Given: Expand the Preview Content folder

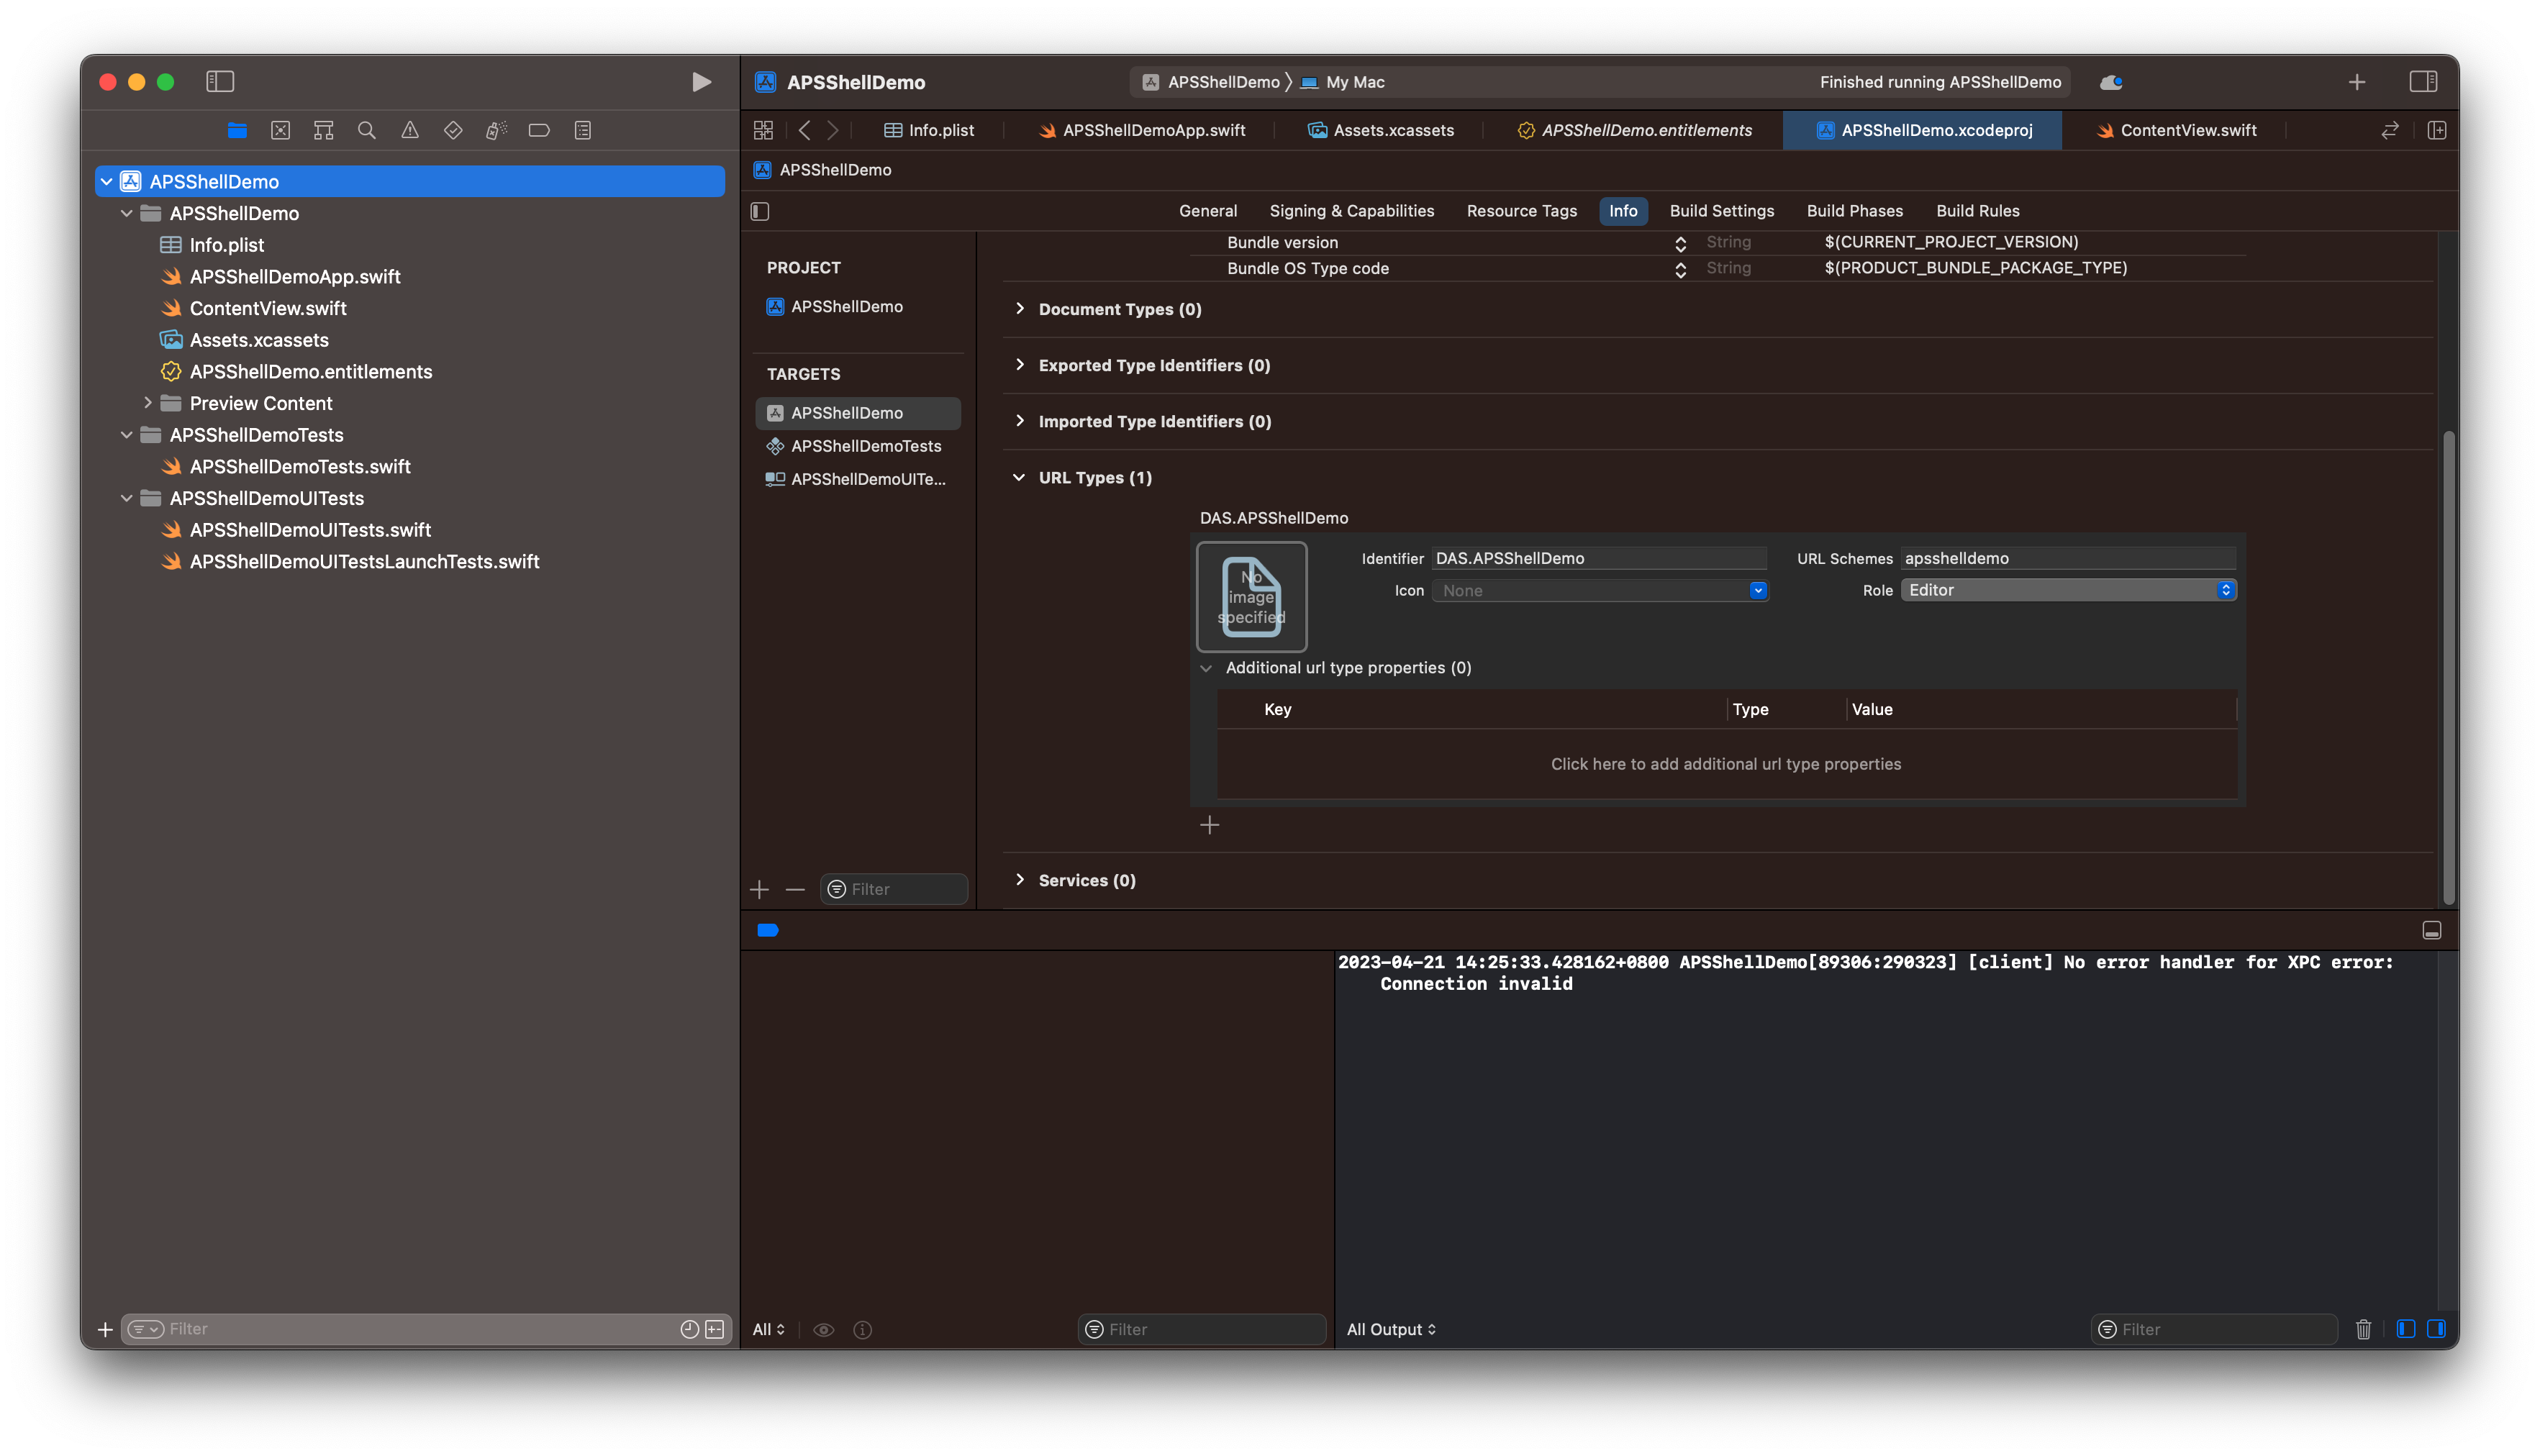Looking at the screenshot, I should [x=148, y=403].
